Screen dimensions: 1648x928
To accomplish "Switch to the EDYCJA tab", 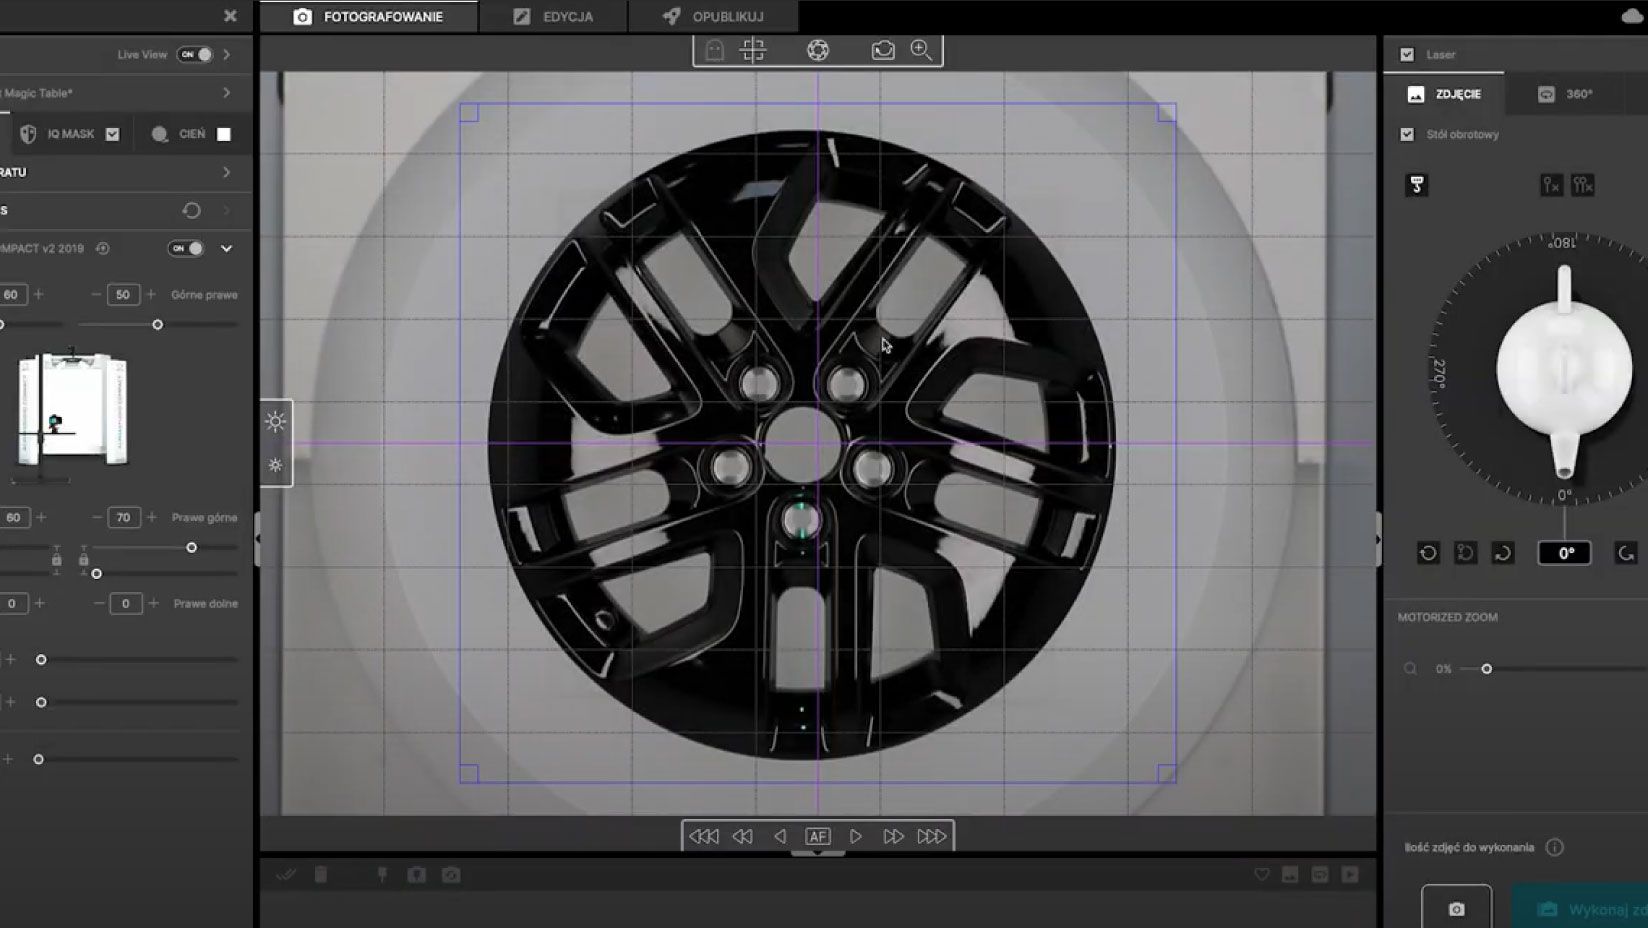I will coord(554,16).
